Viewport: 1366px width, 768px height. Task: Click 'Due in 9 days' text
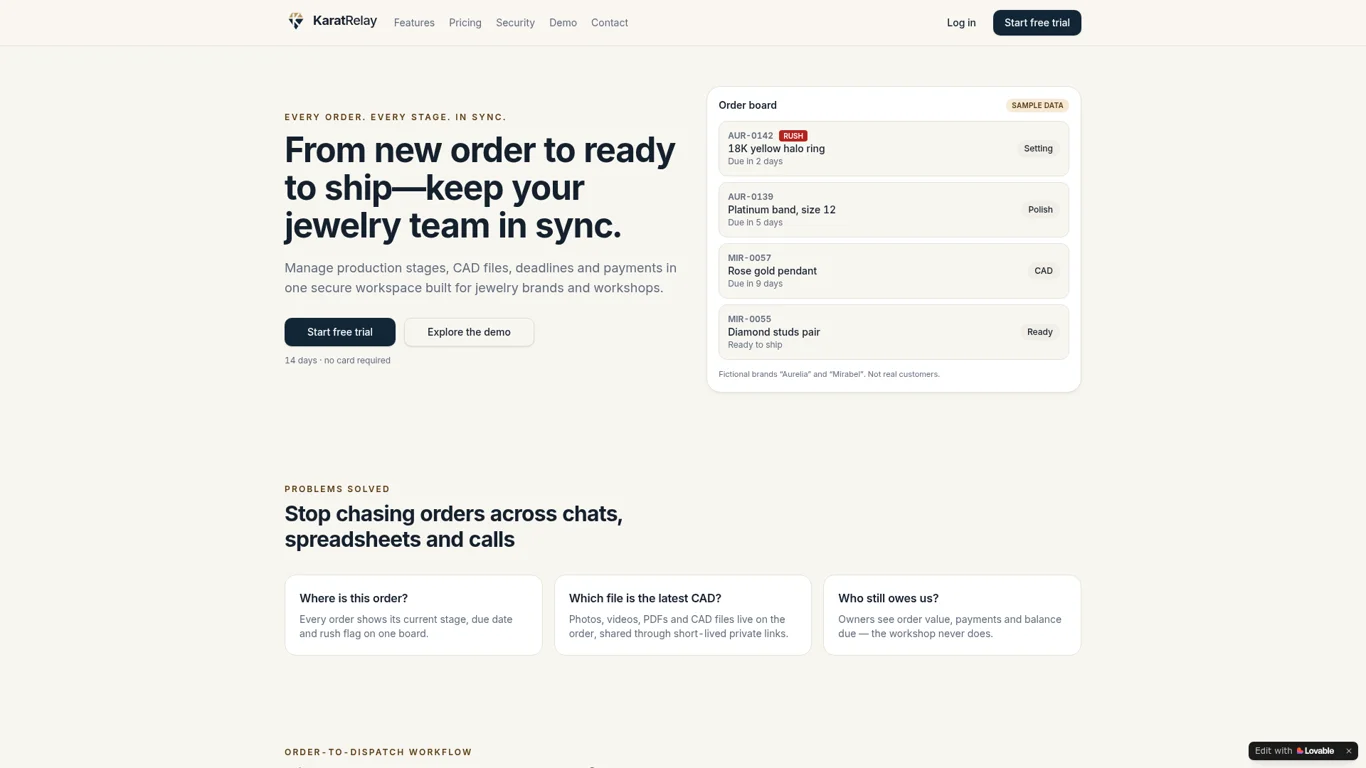coord(755,284)
